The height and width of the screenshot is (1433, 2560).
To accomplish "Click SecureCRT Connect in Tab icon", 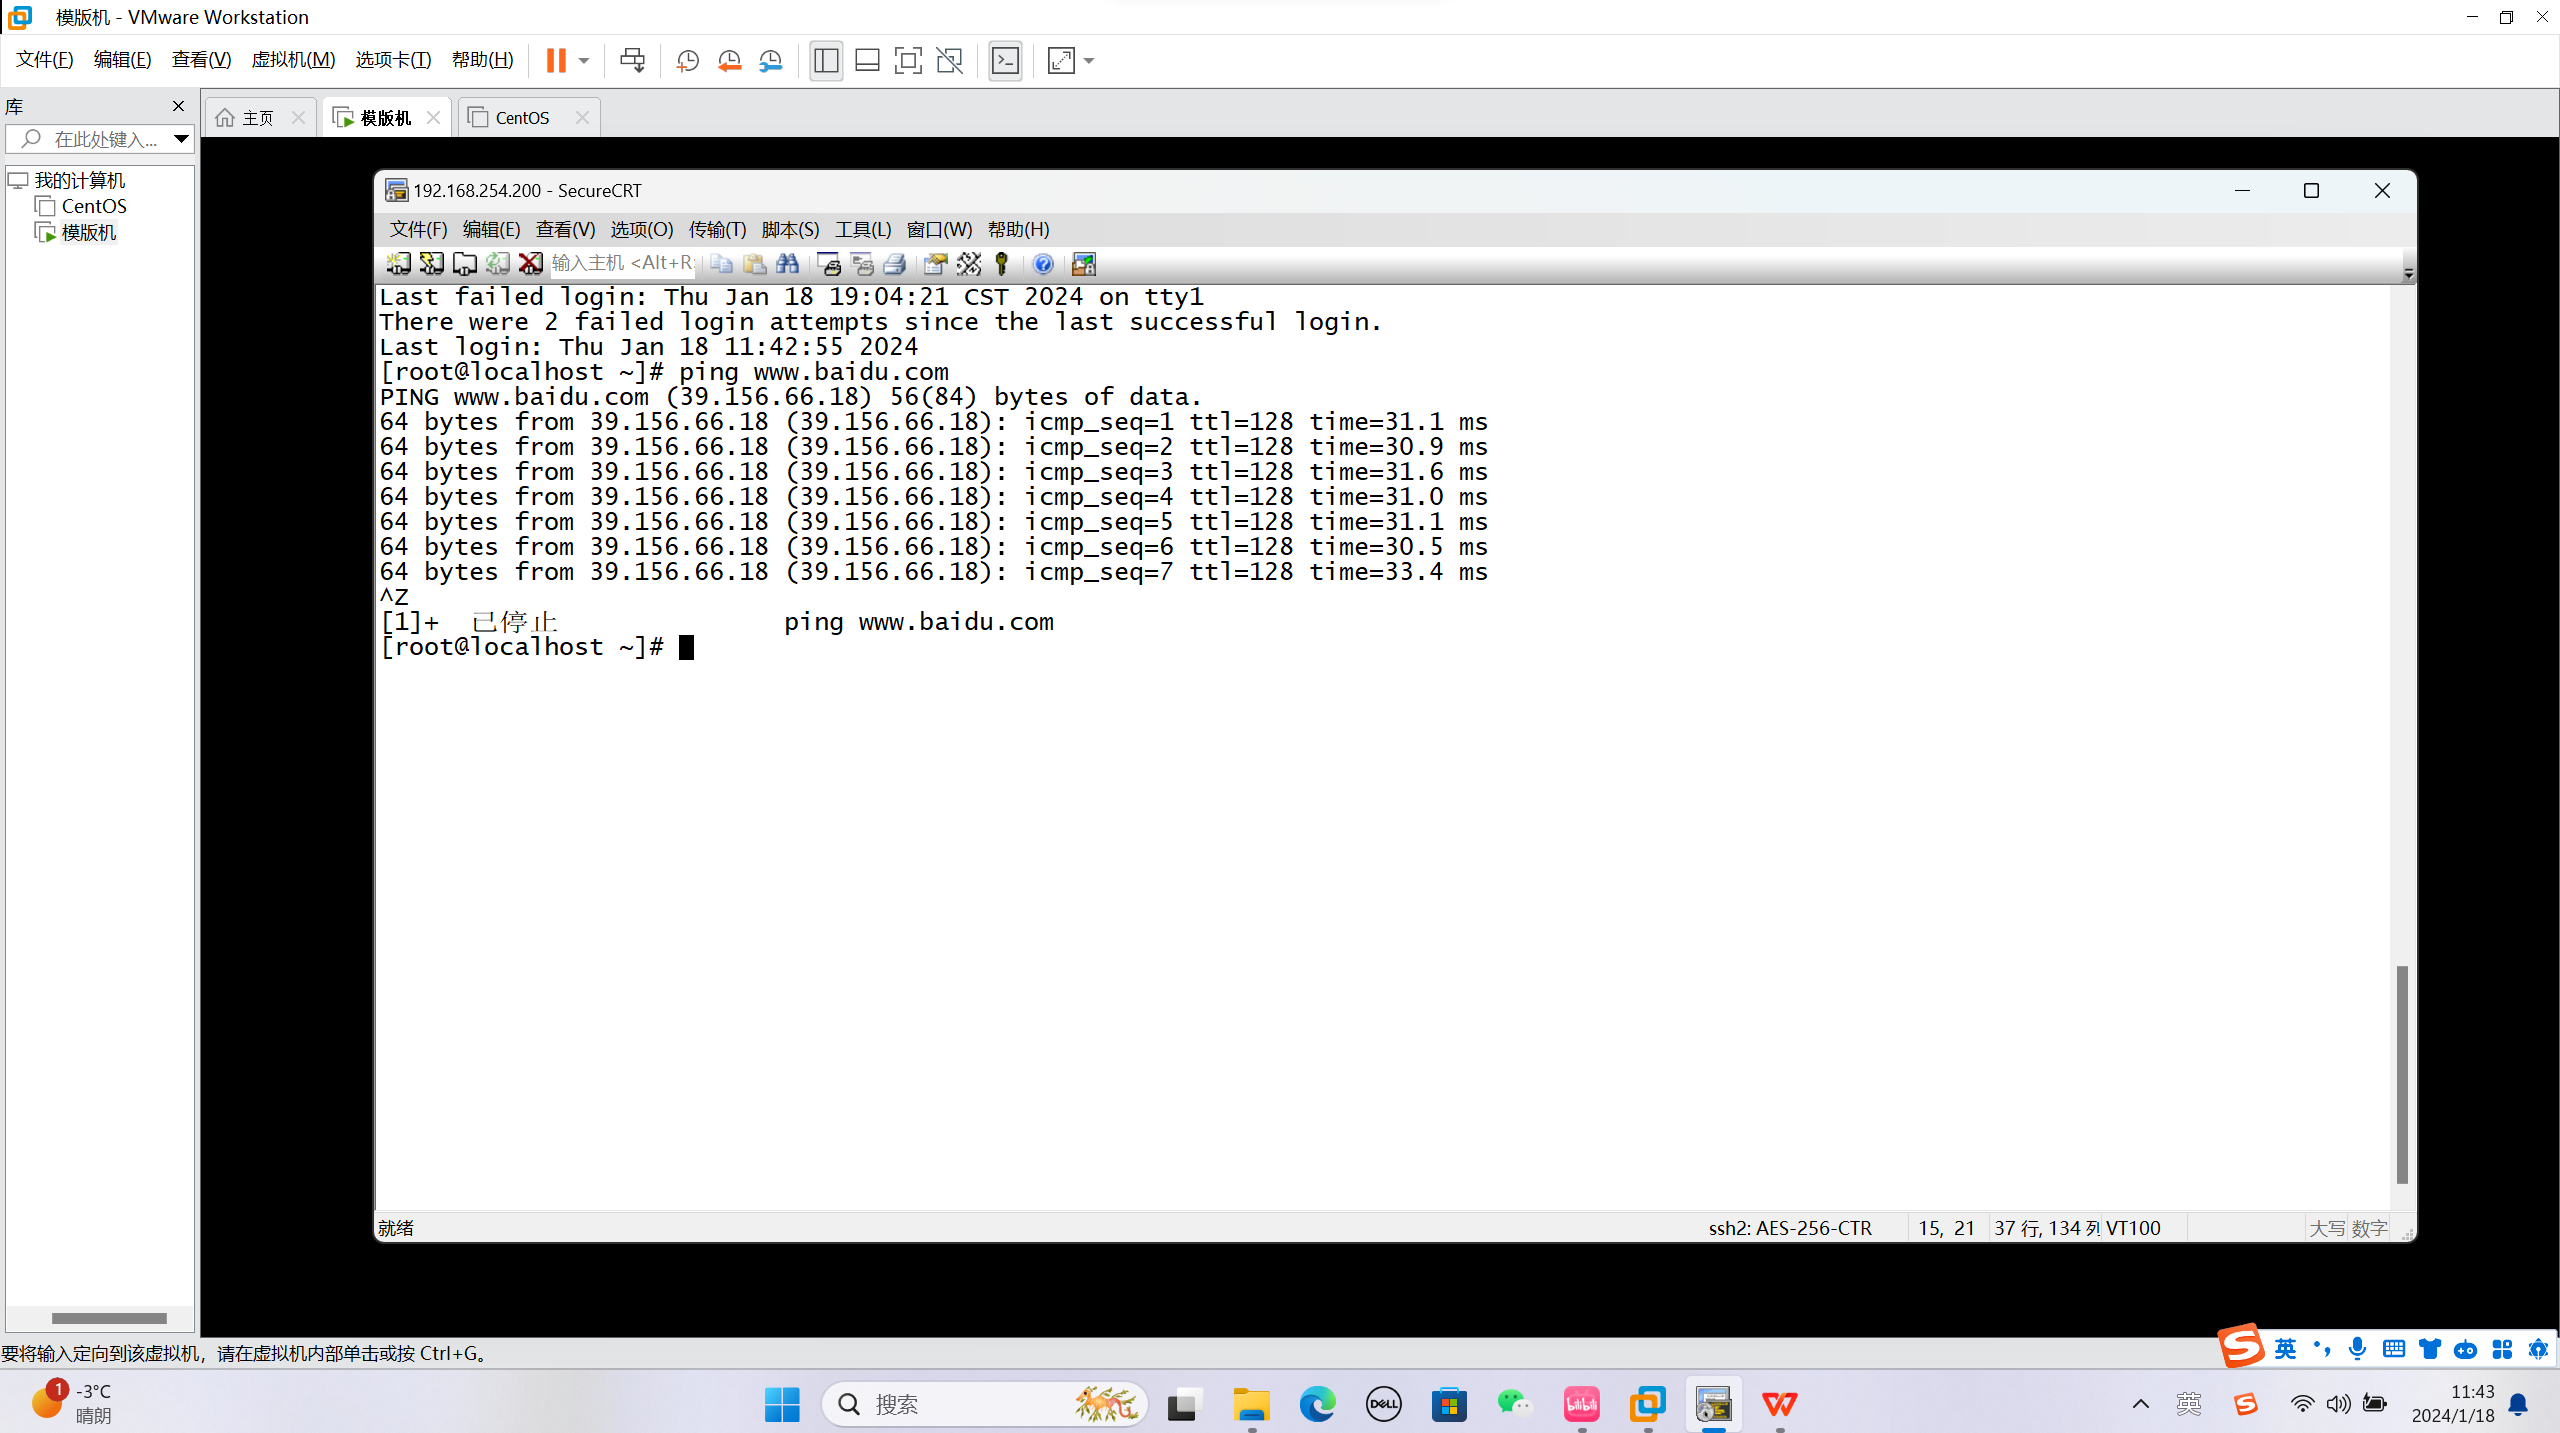I will tap(465, 263).
